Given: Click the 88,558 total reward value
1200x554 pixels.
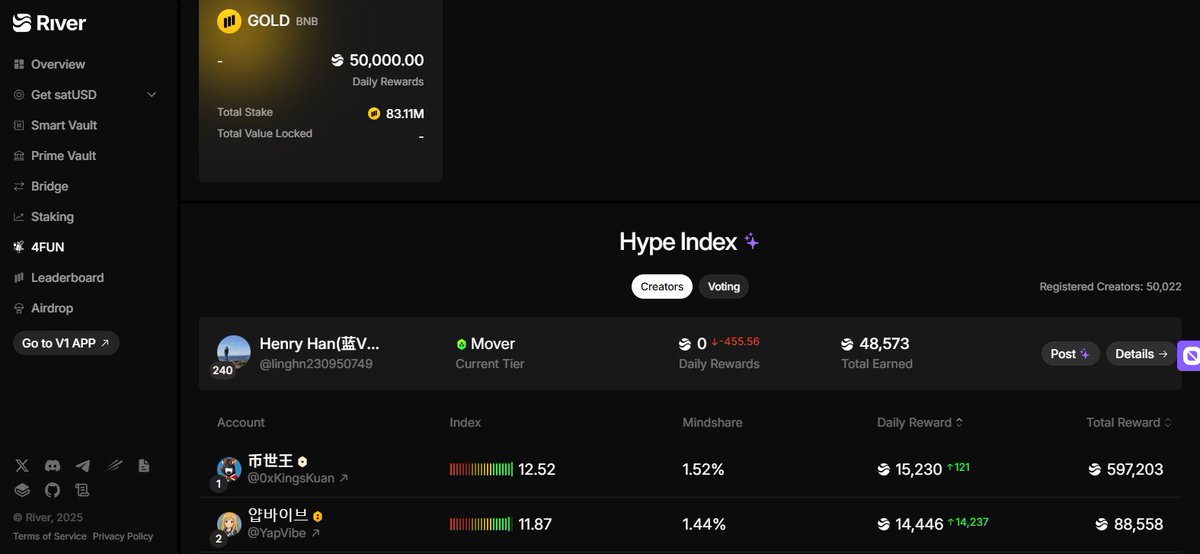Looking at the screenshot, I should 1139,524.
